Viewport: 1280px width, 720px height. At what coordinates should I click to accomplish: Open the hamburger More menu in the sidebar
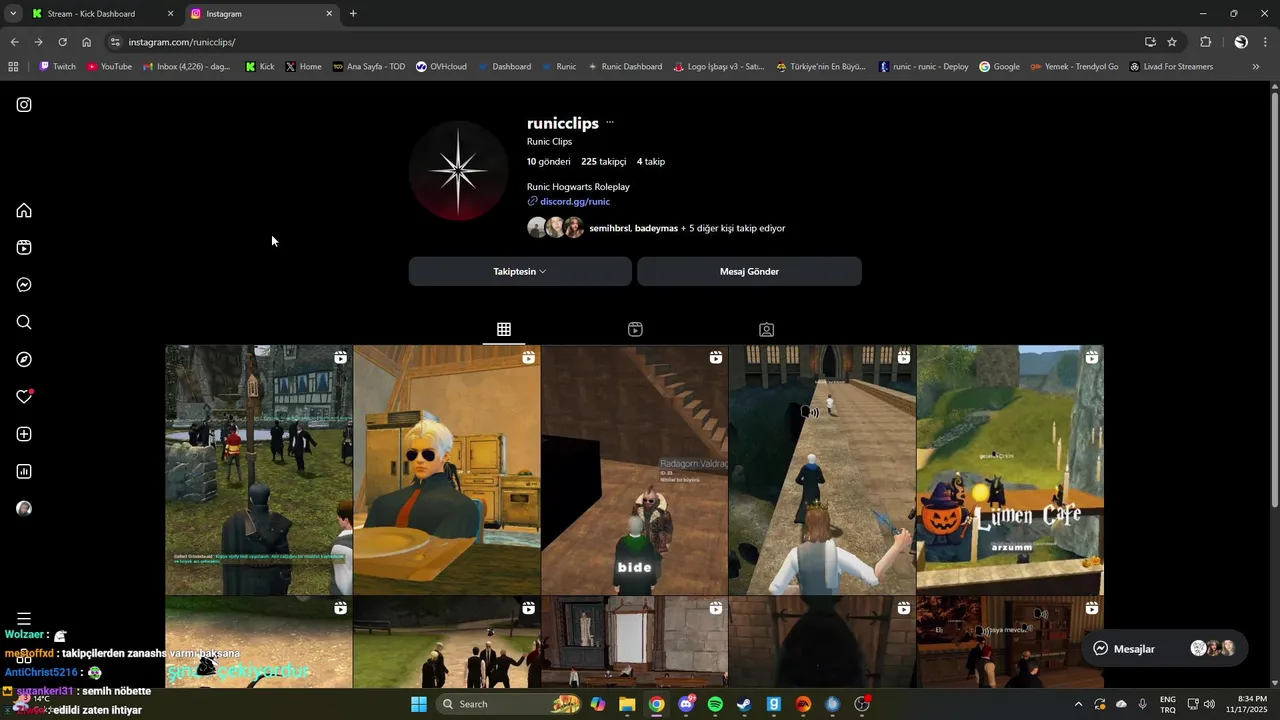24,619
